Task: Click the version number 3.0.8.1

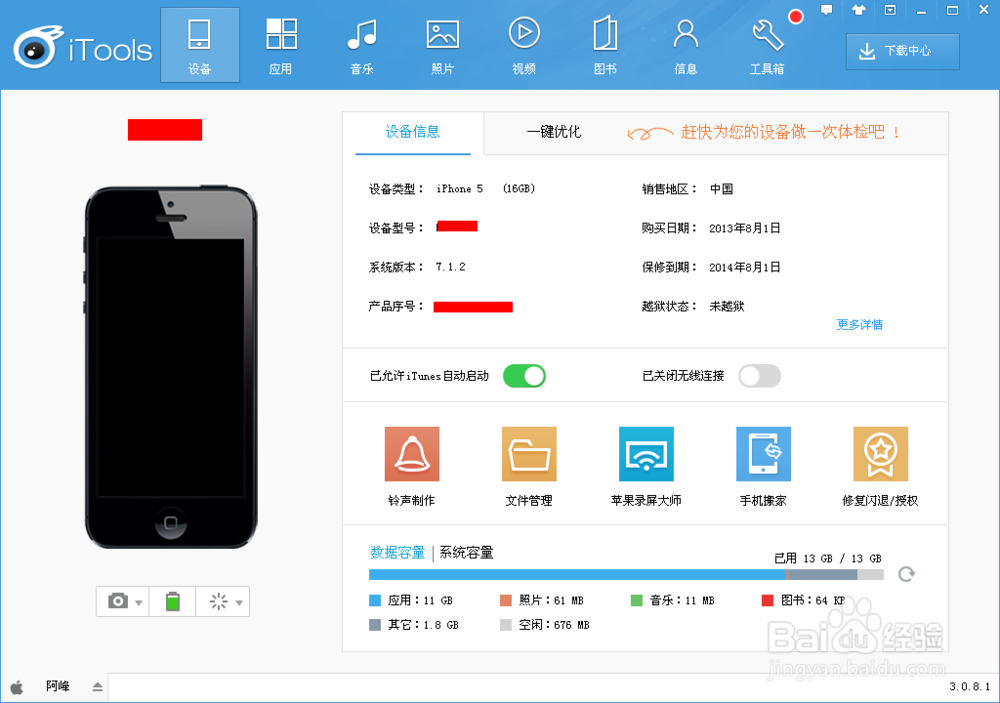Action: [x=970, y=686]
